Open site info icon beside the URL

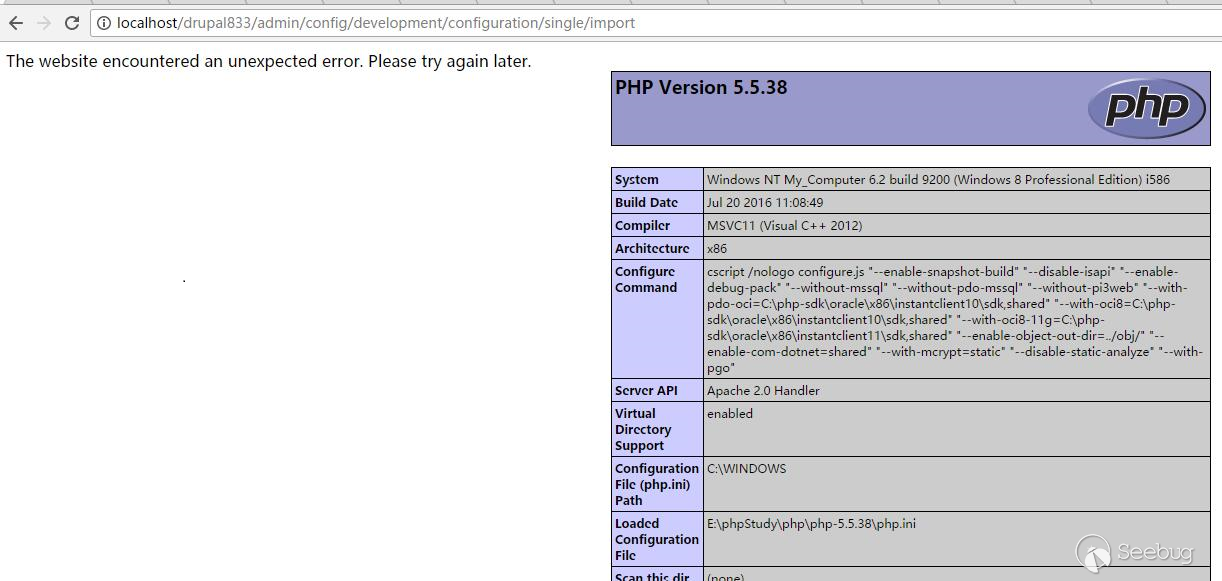click(x=104, y=23)
